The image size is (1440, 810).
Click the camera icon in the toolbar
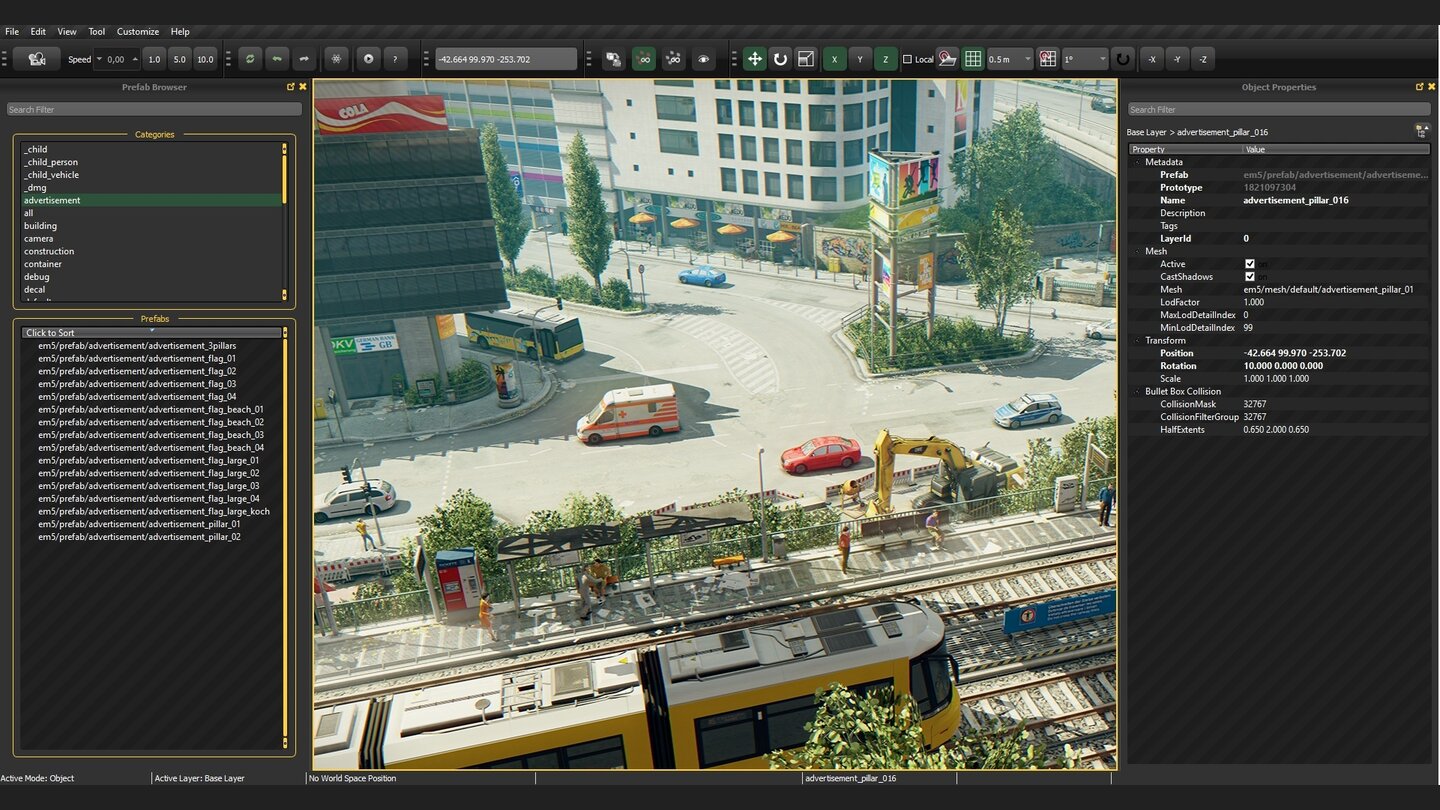tap(37, 59)
